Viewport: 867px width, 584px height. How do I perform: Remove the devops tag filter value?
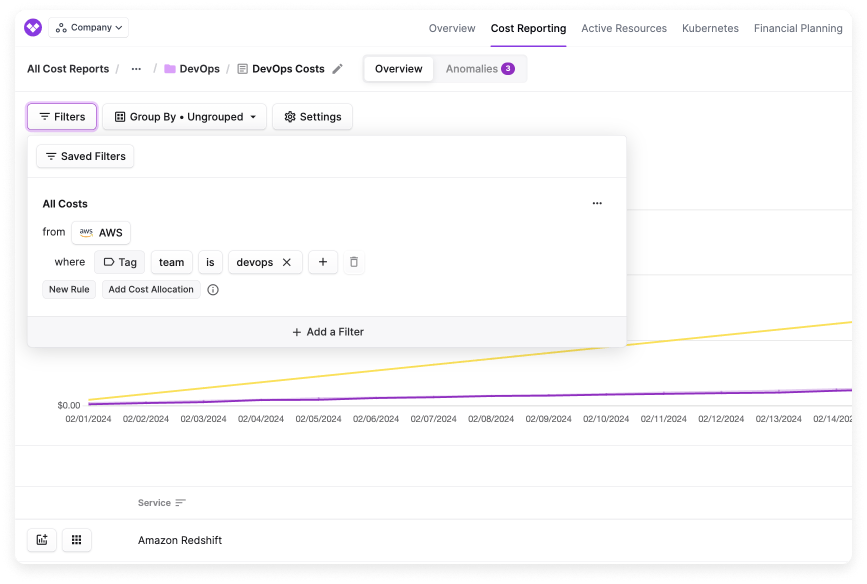click(x=286, y=262)
